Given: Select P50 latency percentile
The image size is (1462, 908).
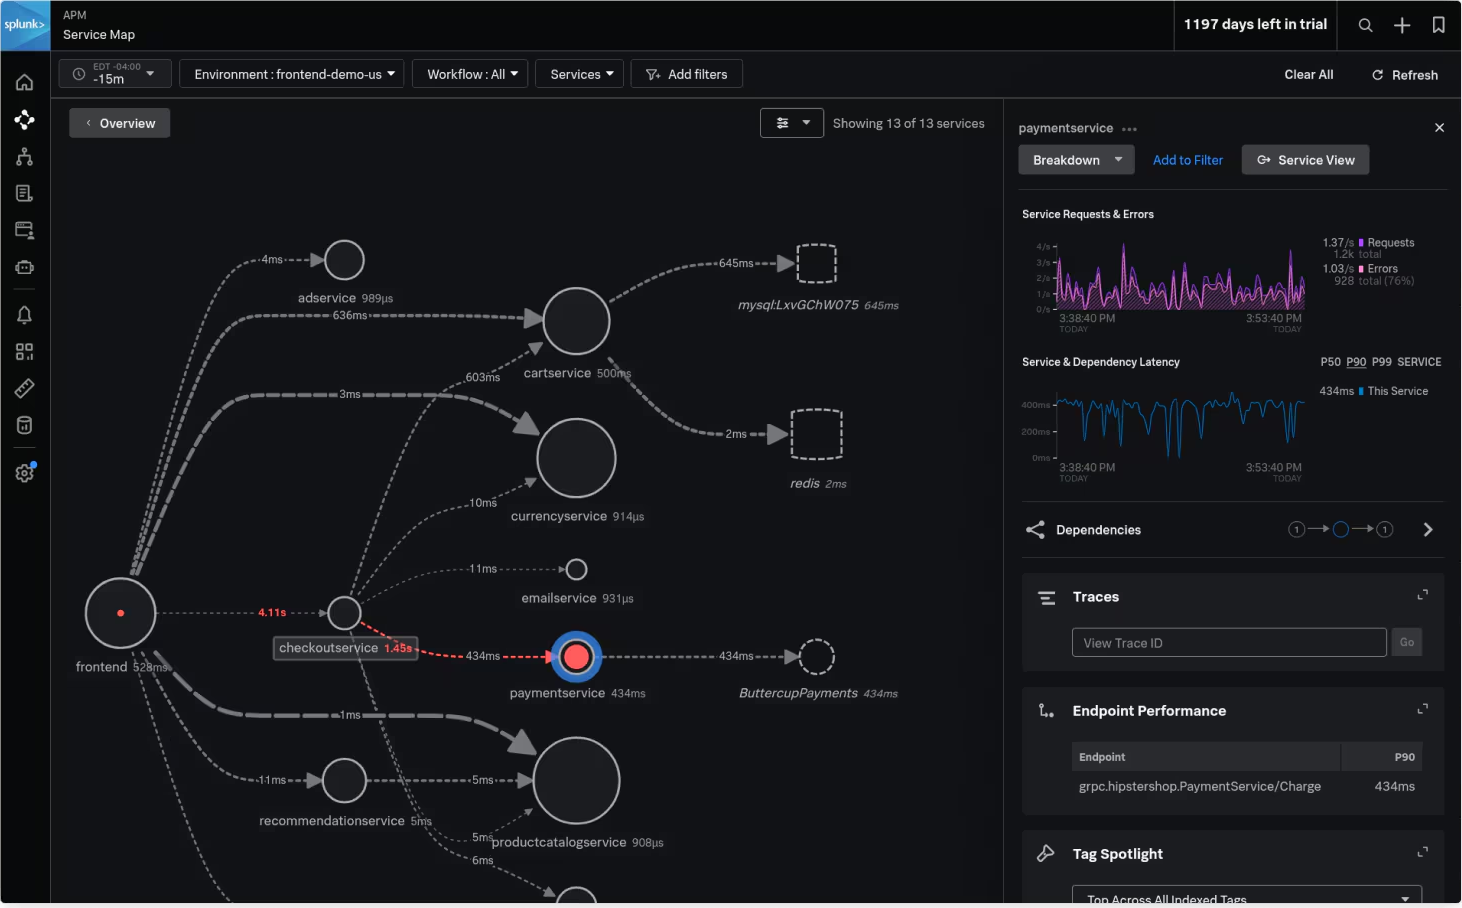Looking at the screenshot, I should tap(1330, 362).
